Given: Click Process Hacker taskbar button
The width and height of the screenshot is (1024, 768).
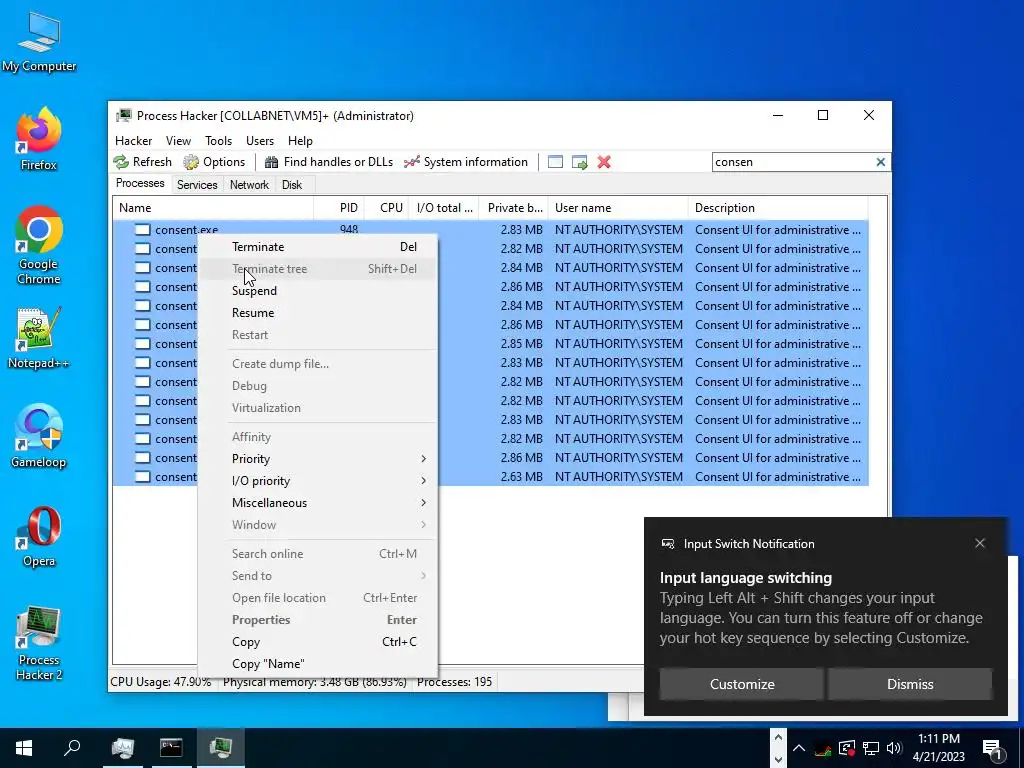Looking at the screenshot, I should 221,748.
